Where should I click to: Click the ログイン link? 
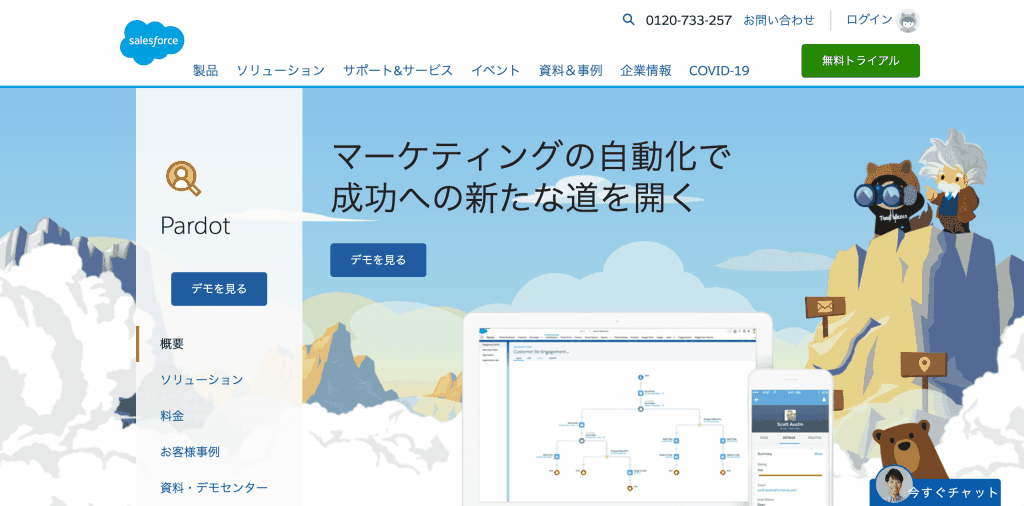click(869, 20)
